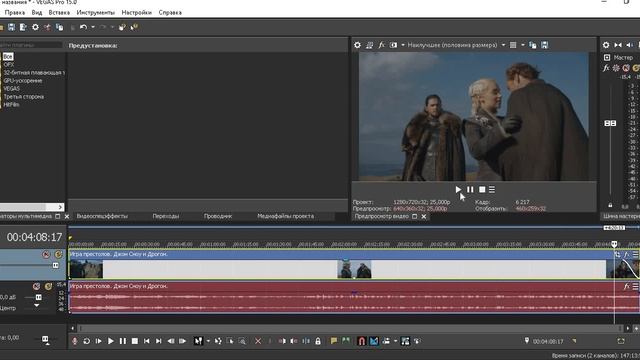Stop playback in the preview window
Image resolution: width=640 pixels, height=360 pixels.
pos(482,189)
